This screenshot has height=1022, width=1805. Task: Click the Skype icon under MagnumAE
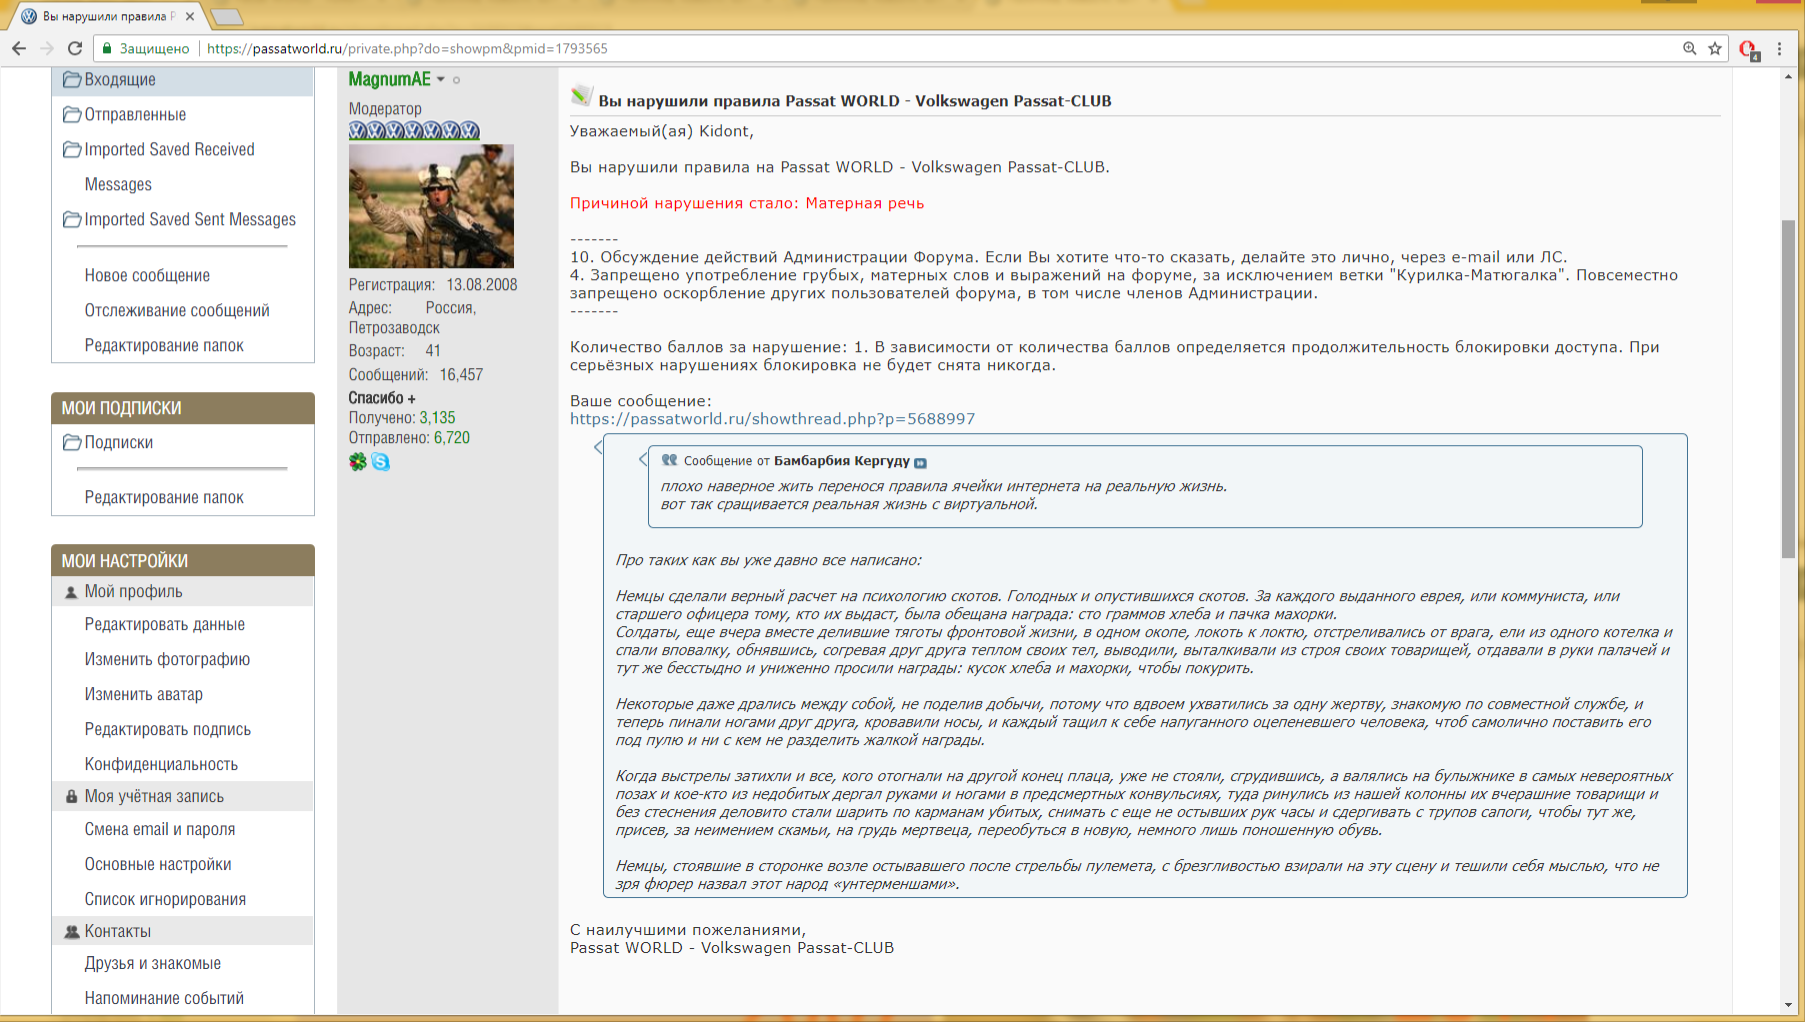(x=381, y=461)
